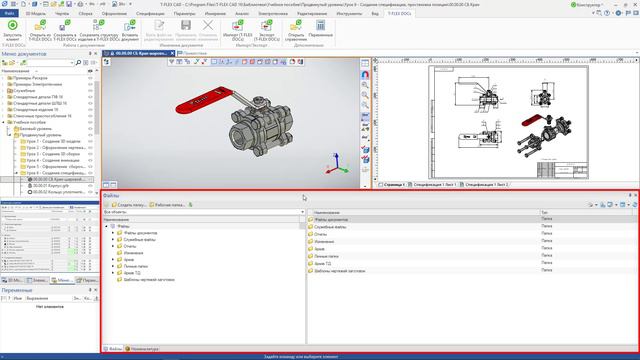The image size is (640, 360).
Task: Switch to the Номенклатура bottom tab
Action: [x=142, y=349]
